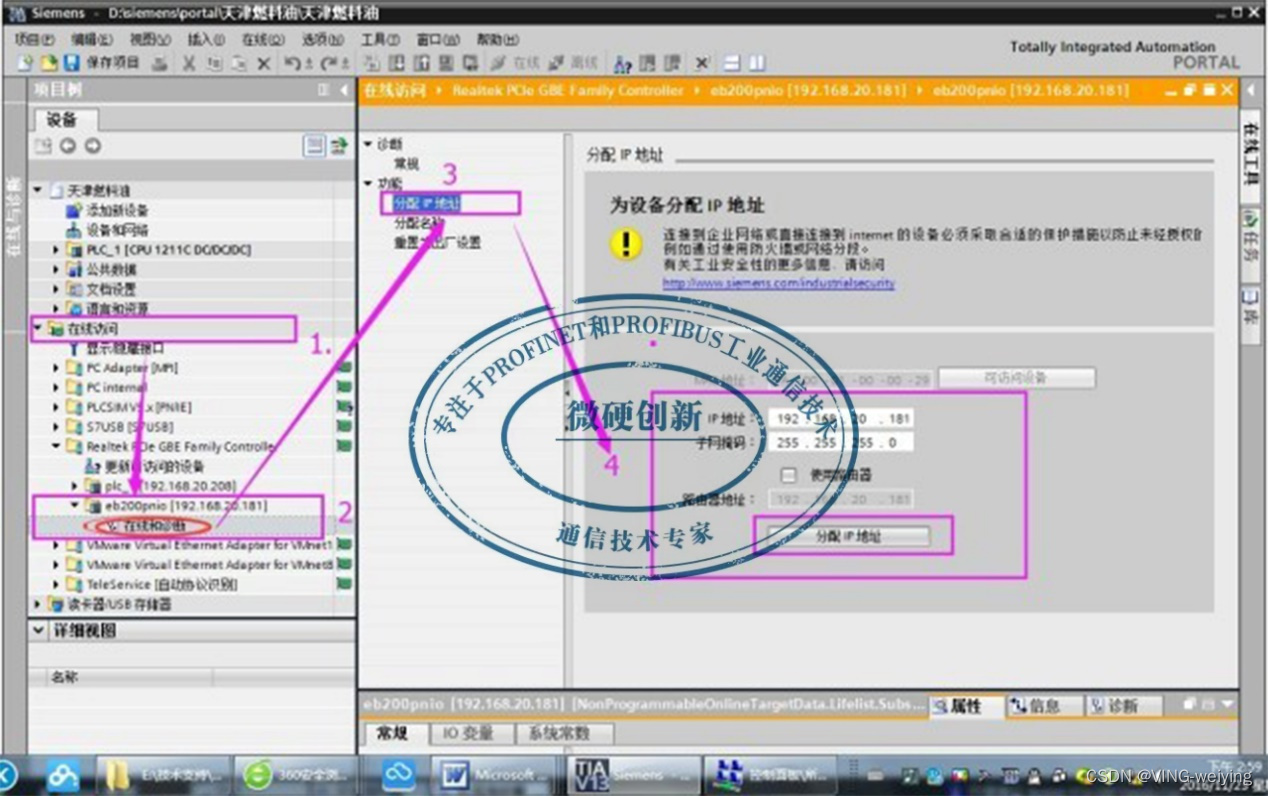Click the Accessible devices button
Screen dimensions: 1268x796
[1016, 378]
